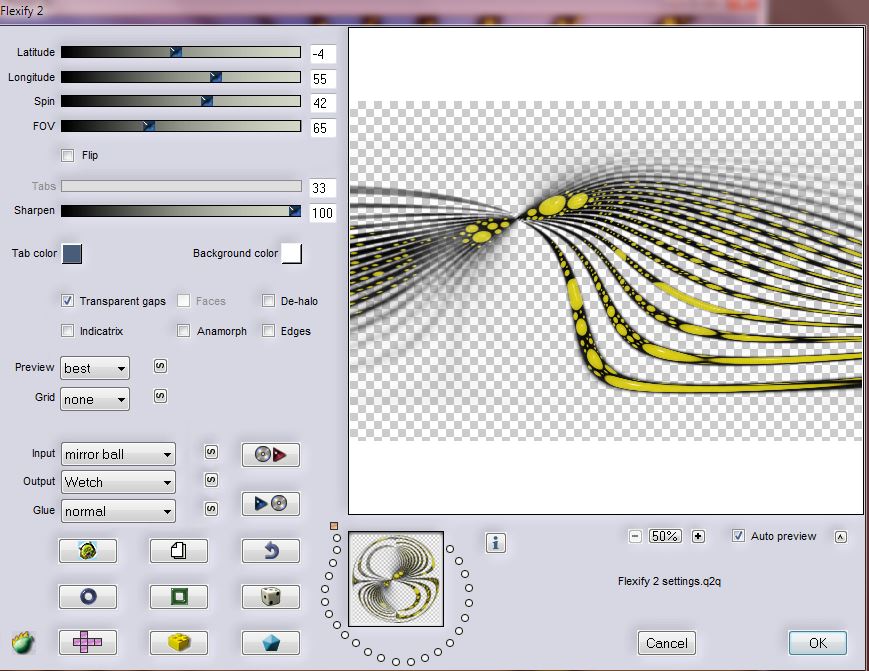This screenshot has width=869, height=671.
Task: Click the Latitude slider
Action: (x=181, y=52)
